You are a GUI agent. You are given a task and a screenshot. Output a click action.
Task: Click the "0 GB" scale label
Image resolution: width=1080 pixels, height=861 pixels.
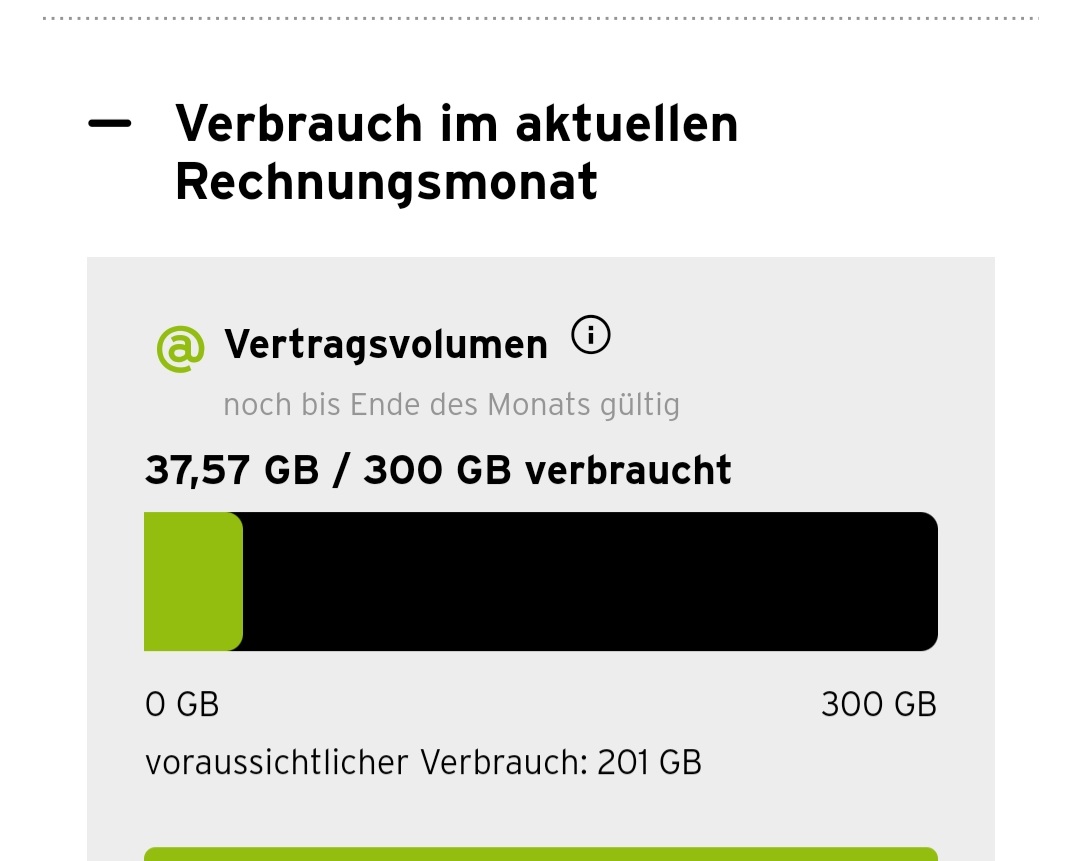pos(182,705)
